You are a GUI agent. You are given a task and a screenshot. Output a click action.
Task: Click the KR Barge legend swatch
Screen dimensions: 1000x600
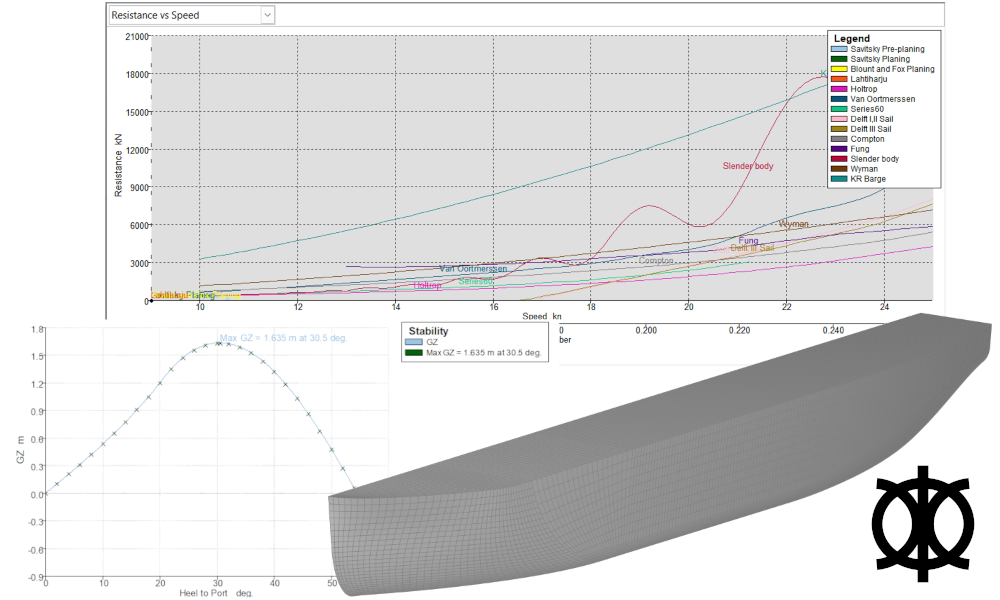[840, 179]
